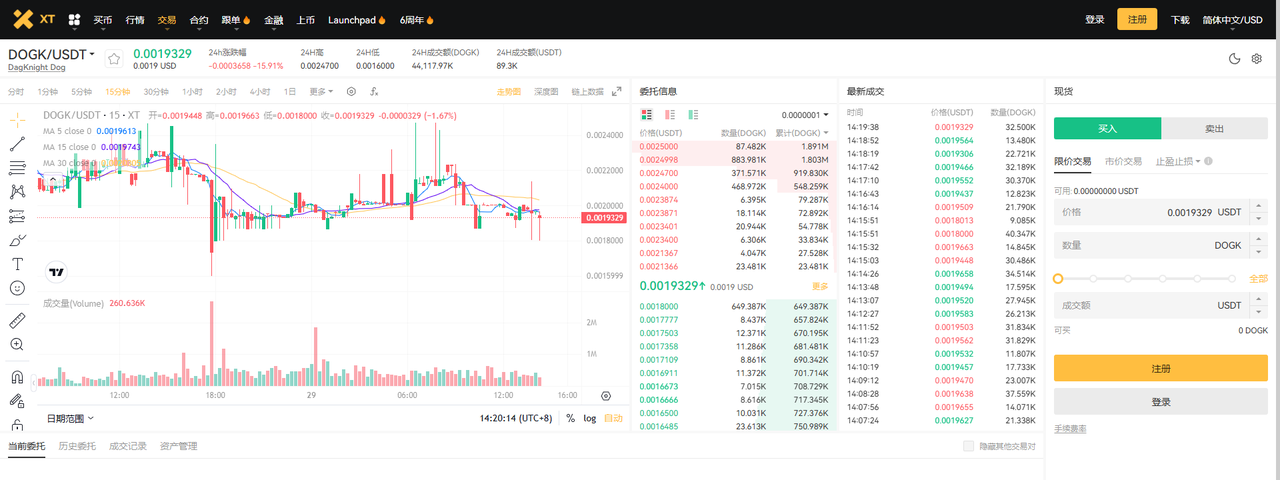Select the brush drawing tool
1280x480 pixels.
pos(17,240)
